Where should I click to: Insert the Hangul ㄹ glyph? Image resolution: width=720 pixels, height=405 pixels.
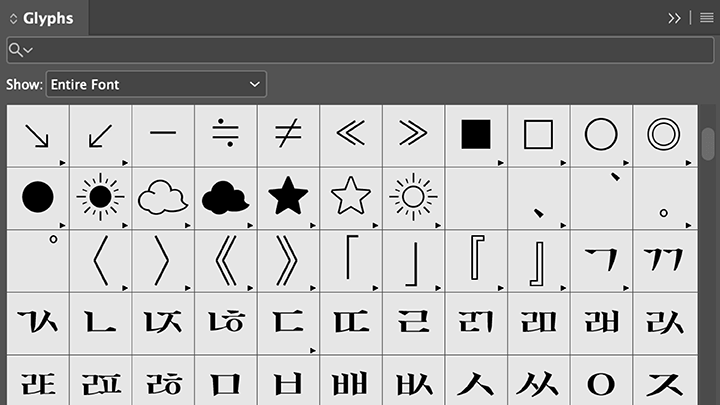(x=413, y=323)
